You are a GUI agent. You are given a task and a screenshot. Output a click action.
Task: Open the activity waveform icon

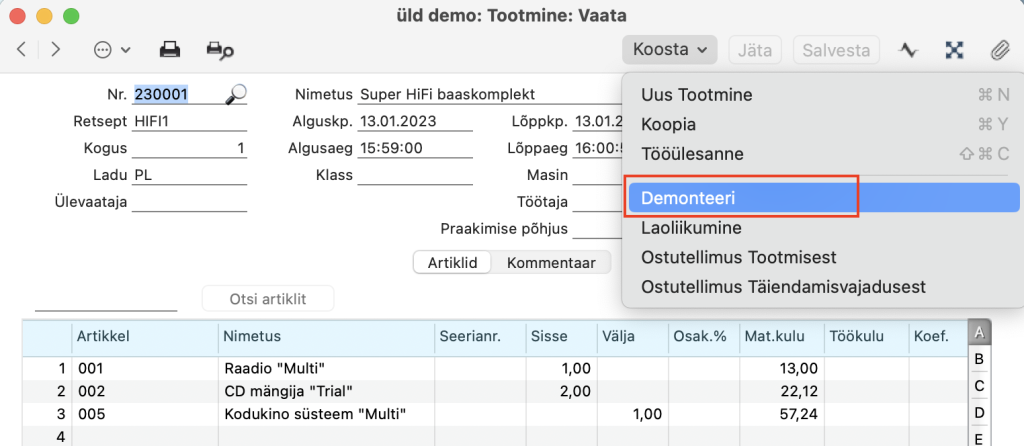coord(908,49)
